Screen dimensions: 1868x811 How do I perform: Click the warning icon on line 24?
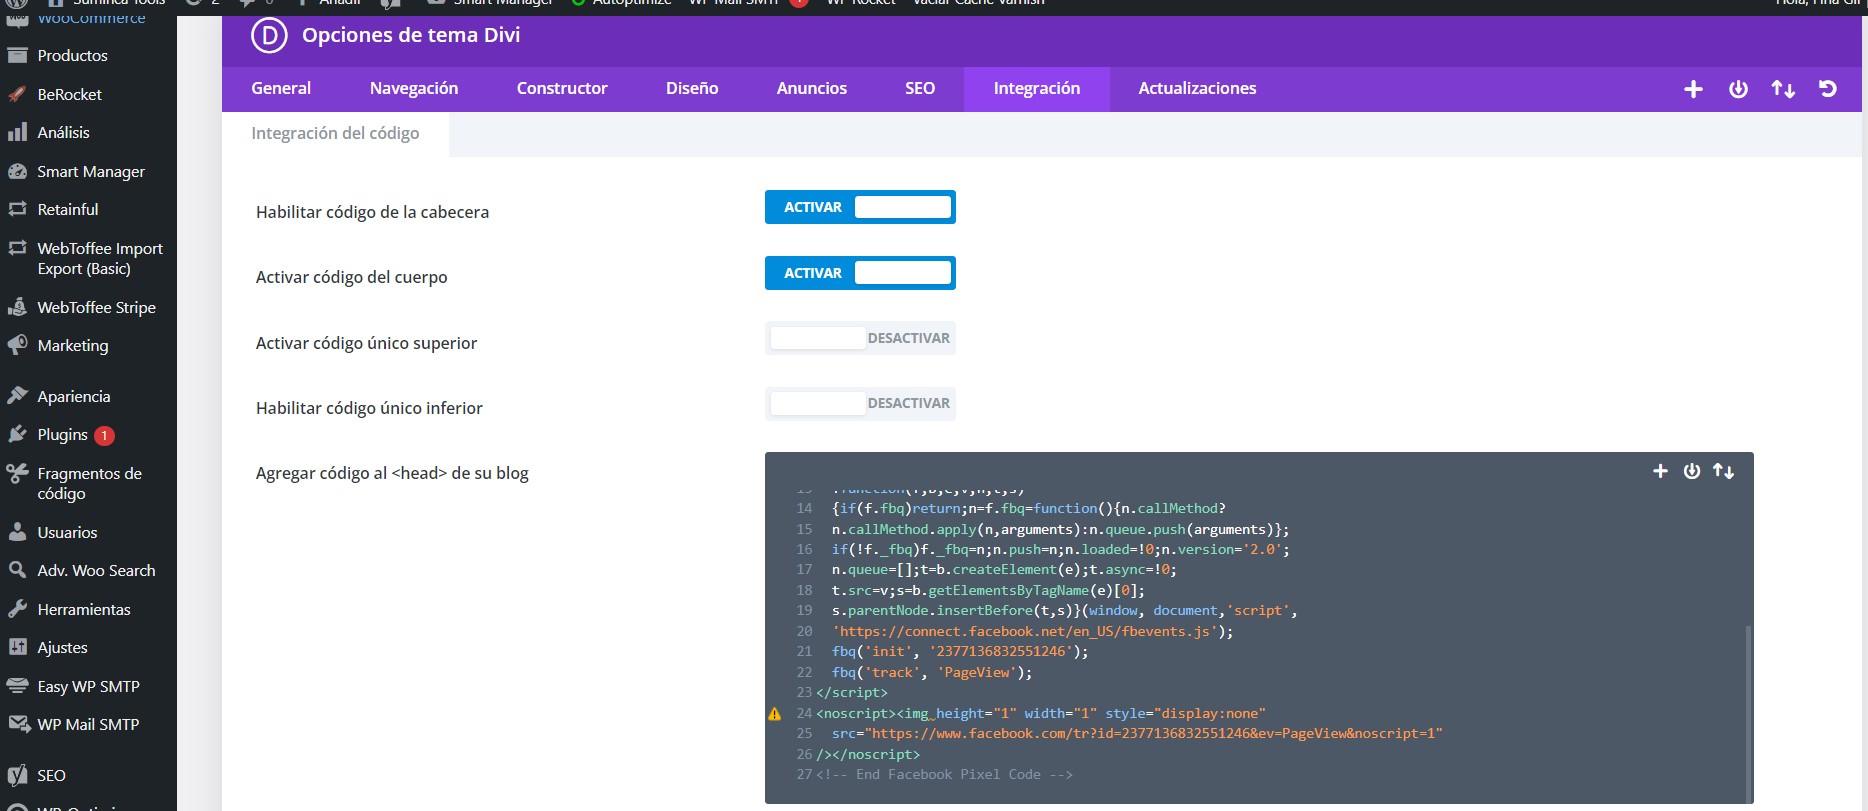click(774, 714)
